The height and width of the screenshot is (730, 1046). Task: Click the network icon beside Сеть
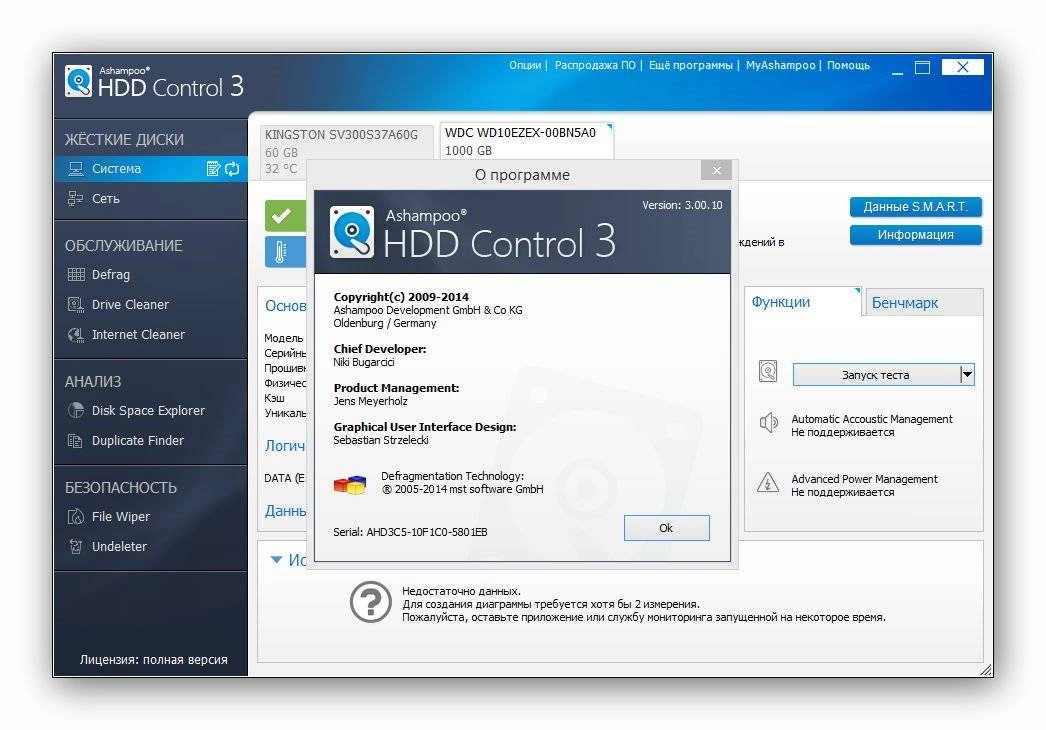pyautogui.click(x=75, y=198)
